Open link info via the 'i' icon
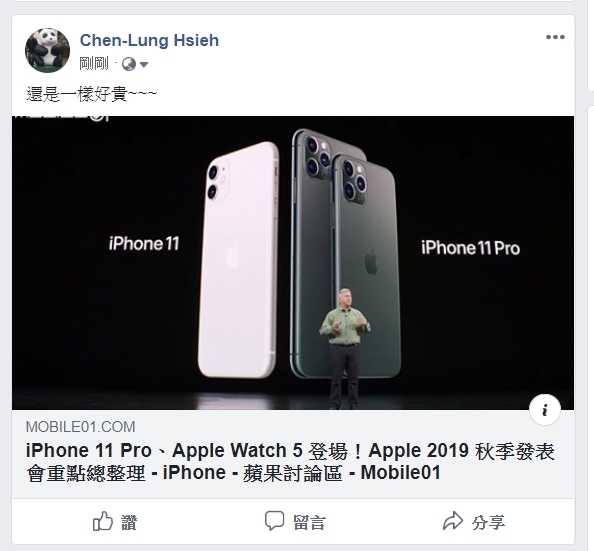 (x=545, y=410)
